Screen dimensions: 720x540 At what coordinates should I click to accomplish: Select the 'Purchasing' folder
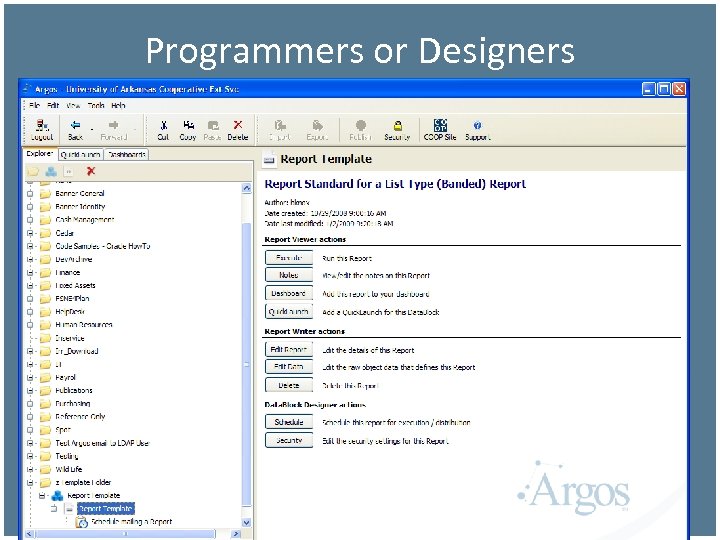(x=73, y=404)
